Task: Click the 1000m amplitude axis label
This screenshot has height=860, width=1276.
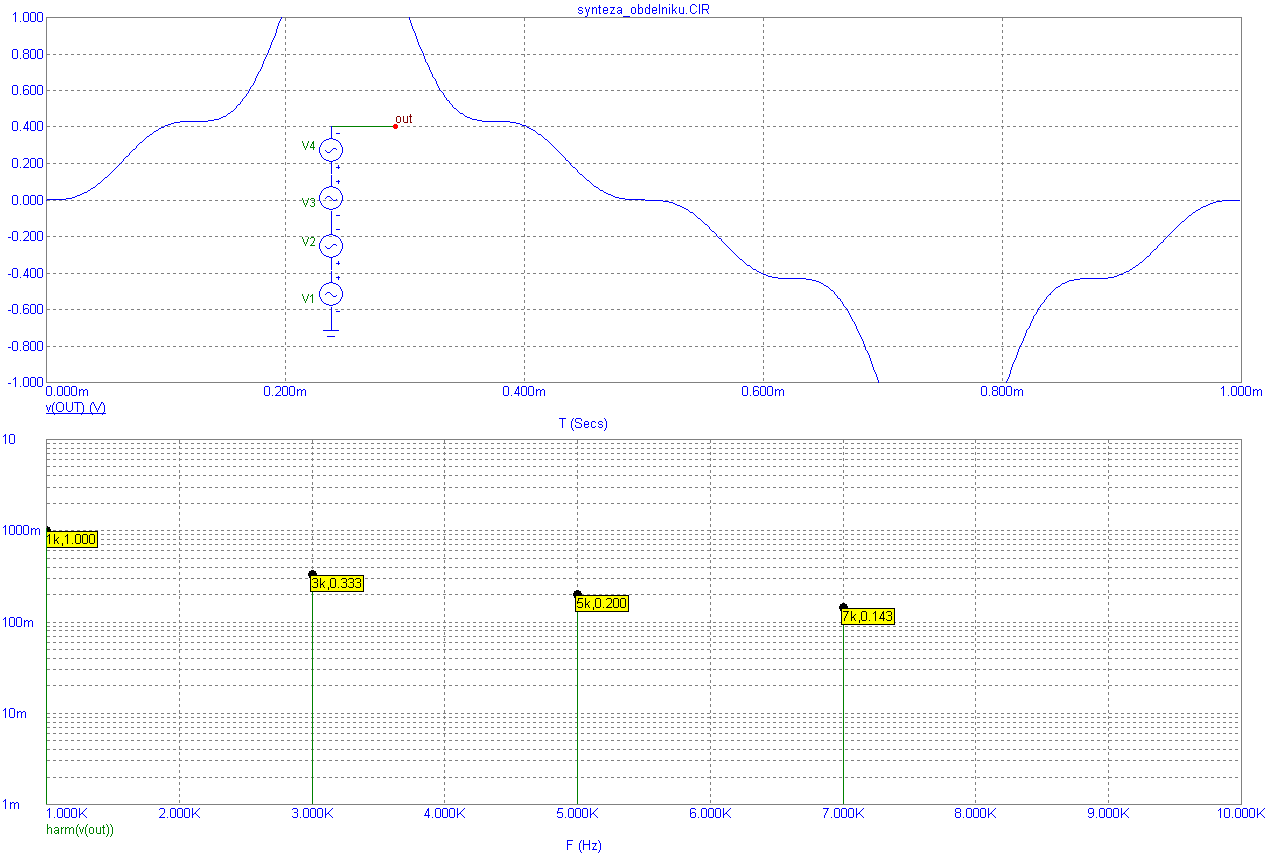Action: (21, 530)
